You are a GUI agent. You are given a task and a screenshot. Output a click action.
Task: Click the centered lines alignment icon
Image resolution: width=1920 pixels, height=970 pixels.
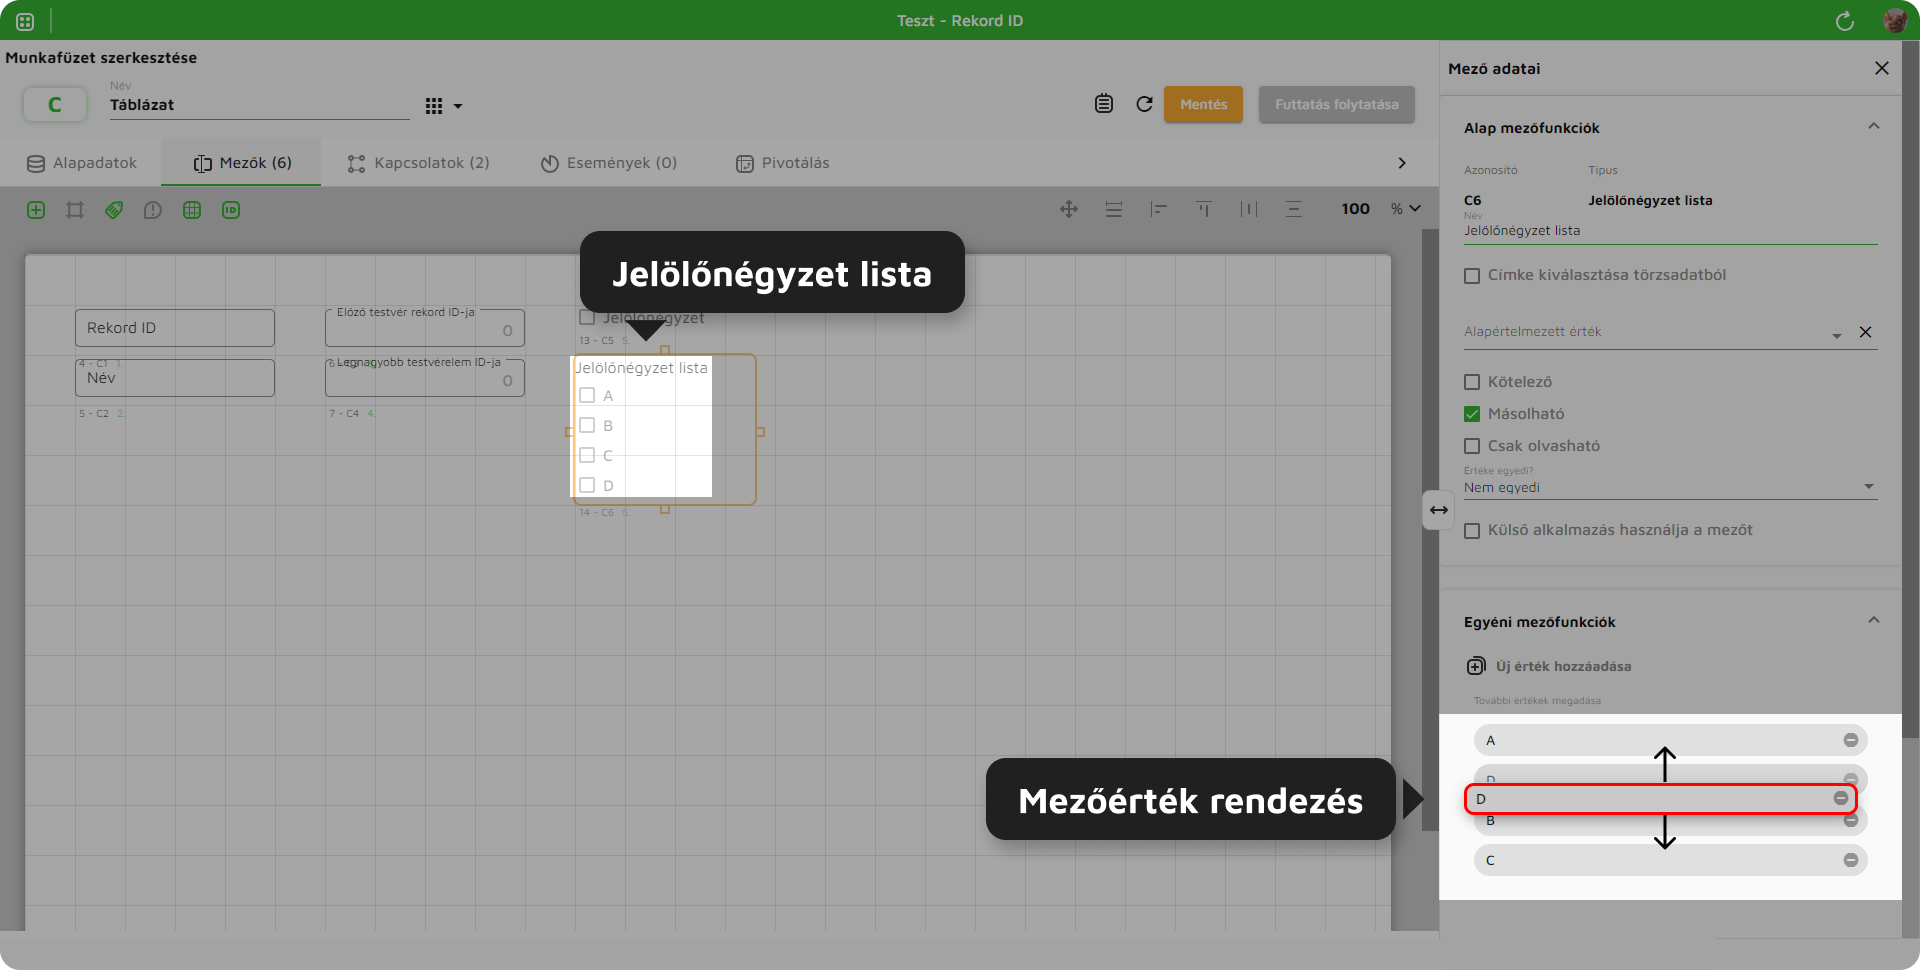point(1294,209)
